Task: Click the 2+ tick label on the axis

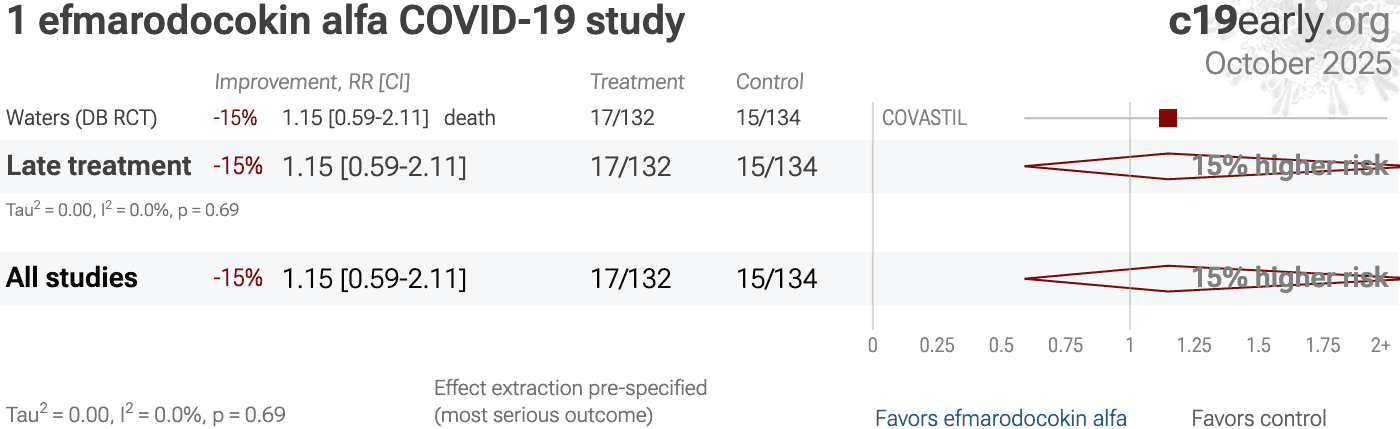Action: click(x=1380, y=346)
